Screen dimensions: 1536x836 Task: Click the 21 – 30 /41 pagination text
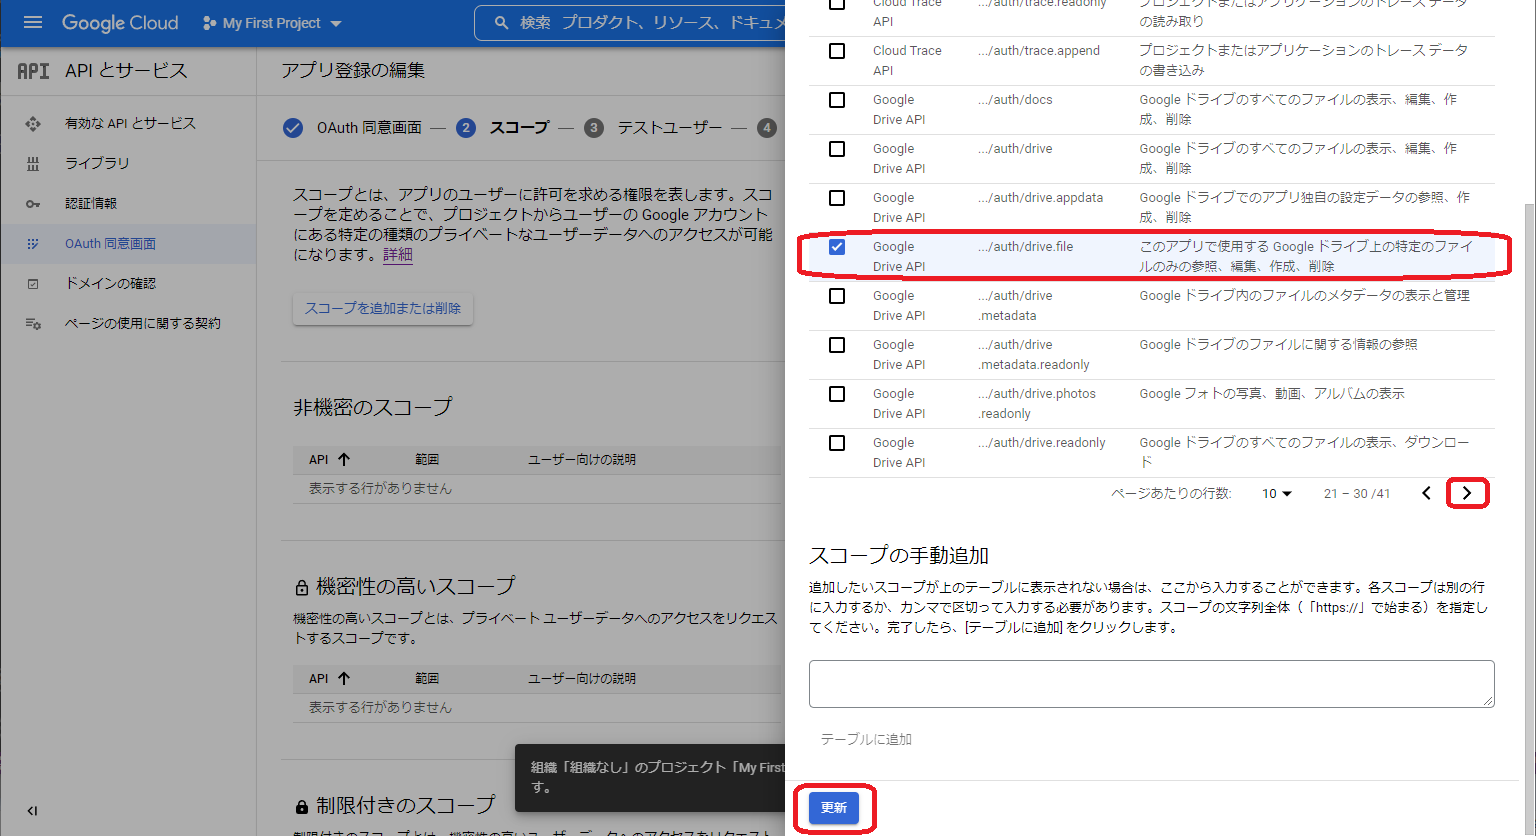tap(1357, 494)
